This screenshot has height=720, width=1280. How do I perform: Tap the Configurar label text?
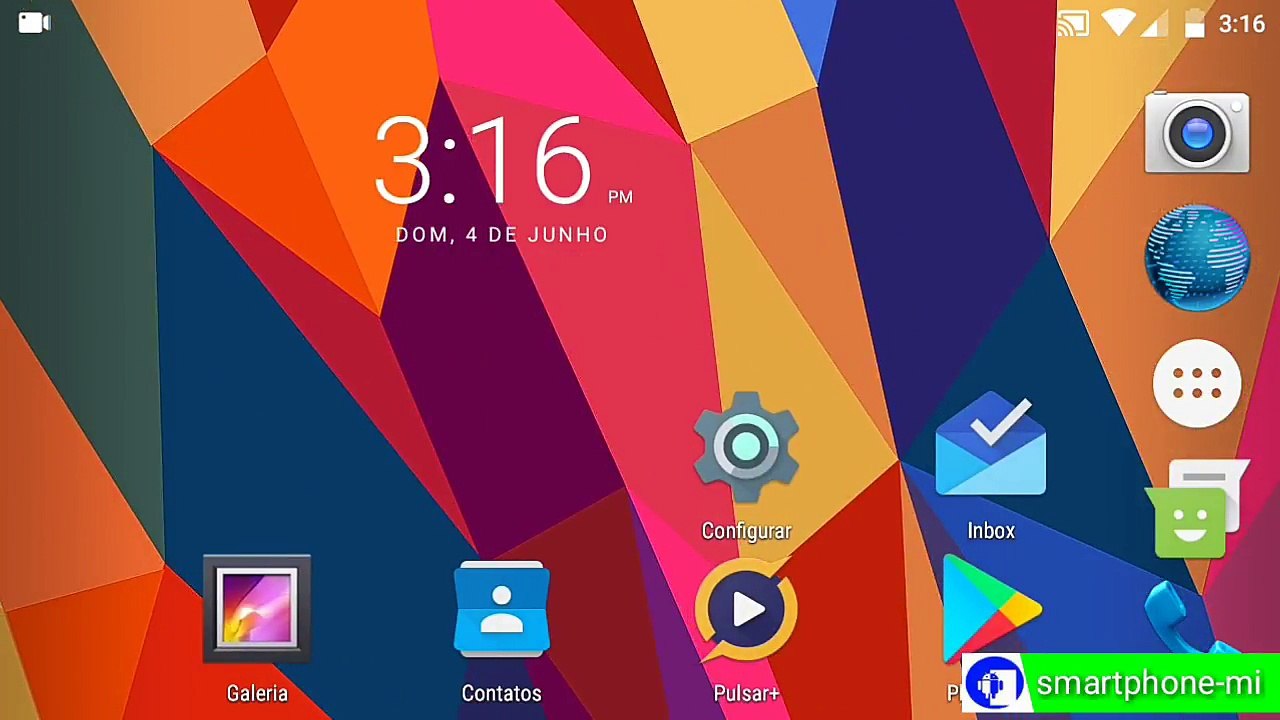coord(746,531)
